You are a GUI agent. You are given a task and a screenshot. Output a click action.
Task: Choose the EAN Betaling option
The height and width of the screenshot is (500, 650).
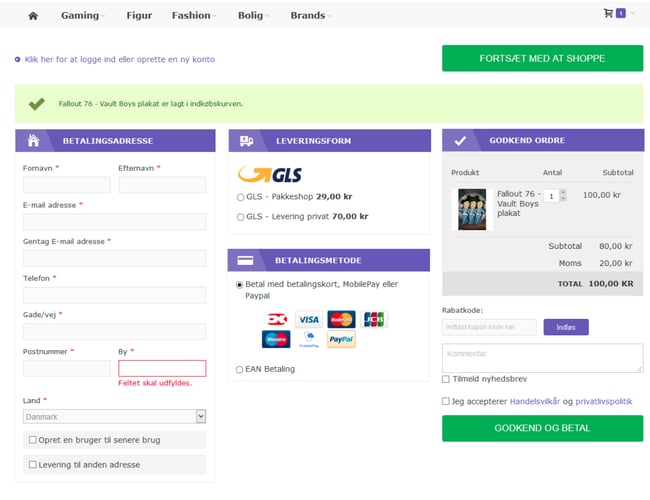(239, 369)
